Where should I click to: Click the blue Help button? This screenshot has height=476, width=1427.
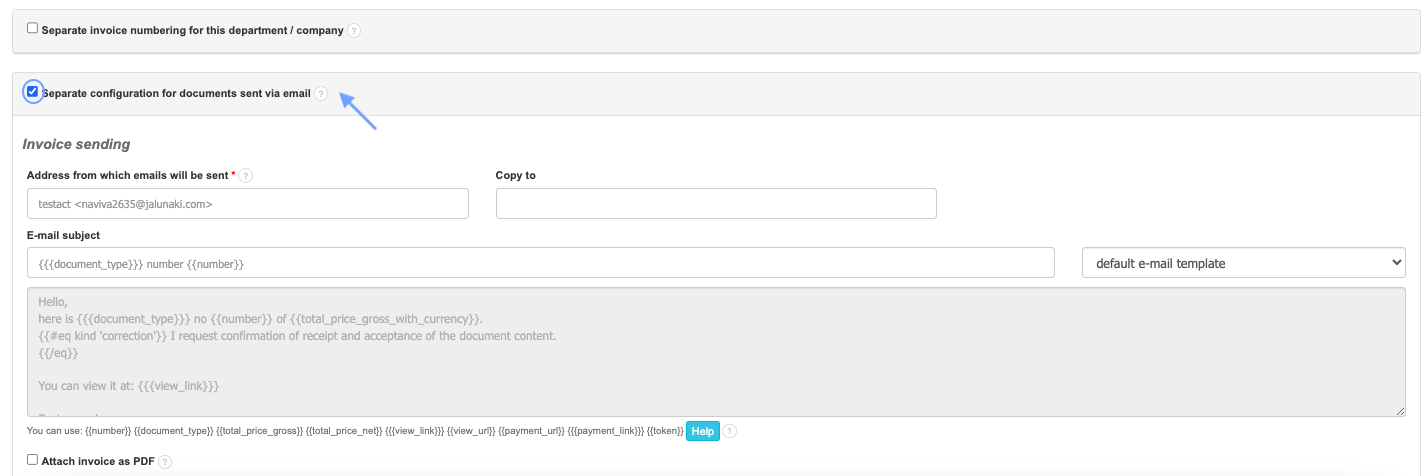[702, 431]
